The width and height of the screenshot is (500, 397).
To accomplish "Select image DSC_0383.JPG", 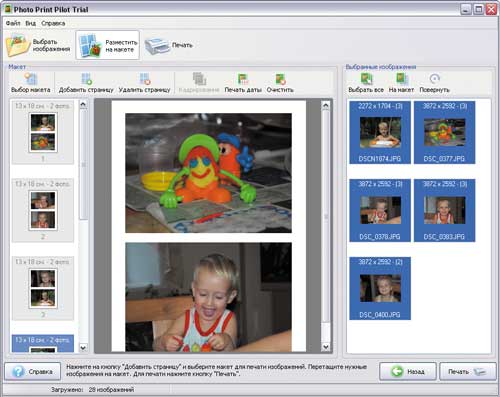I will [x=444, y=210].
